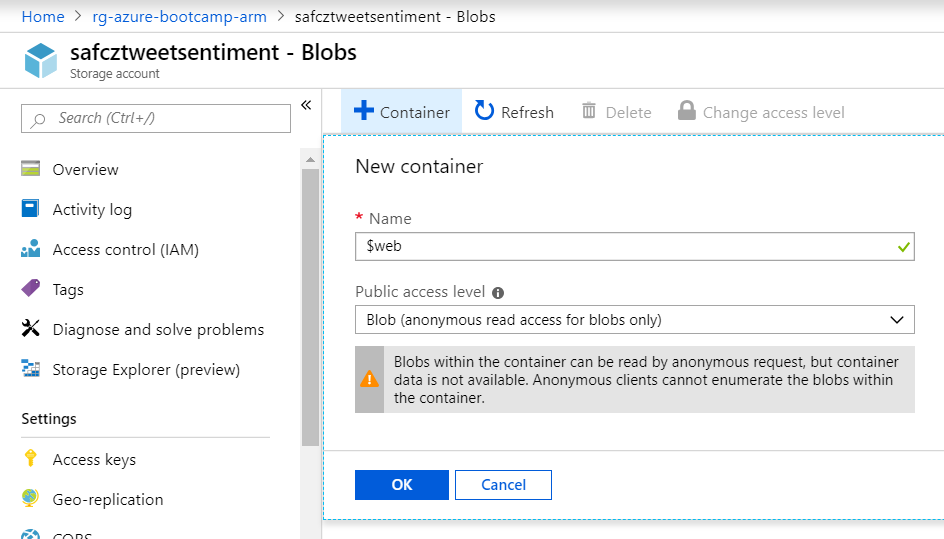This screenshot has height=539, width=944.
Task: Click the Diagnose and solve problems icon
Action: (x=31, y=329)
